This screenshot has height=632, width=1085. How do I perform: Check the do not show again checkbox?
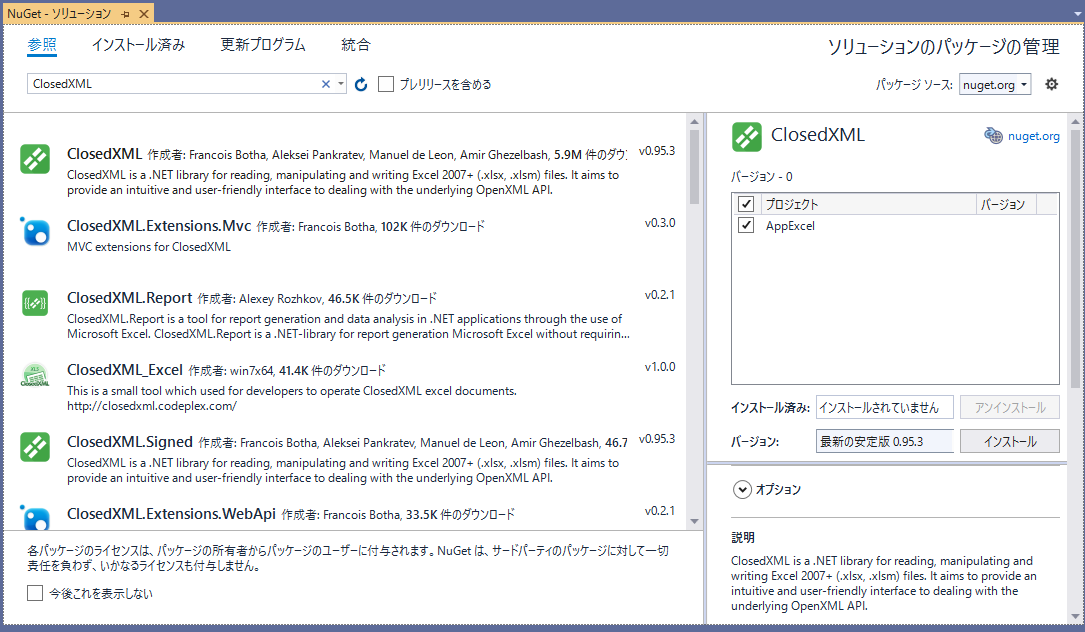(35, 593)
